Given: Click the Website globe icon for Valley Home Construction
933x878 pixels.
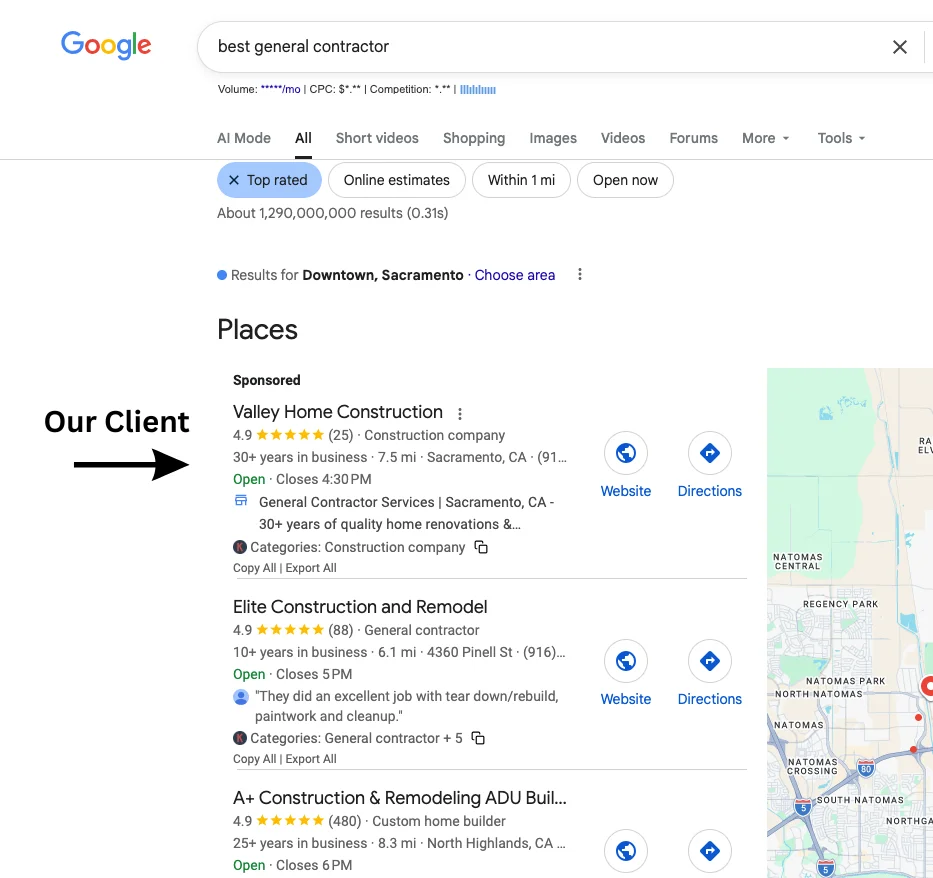Looking at the screenshot, I should 626,454.
